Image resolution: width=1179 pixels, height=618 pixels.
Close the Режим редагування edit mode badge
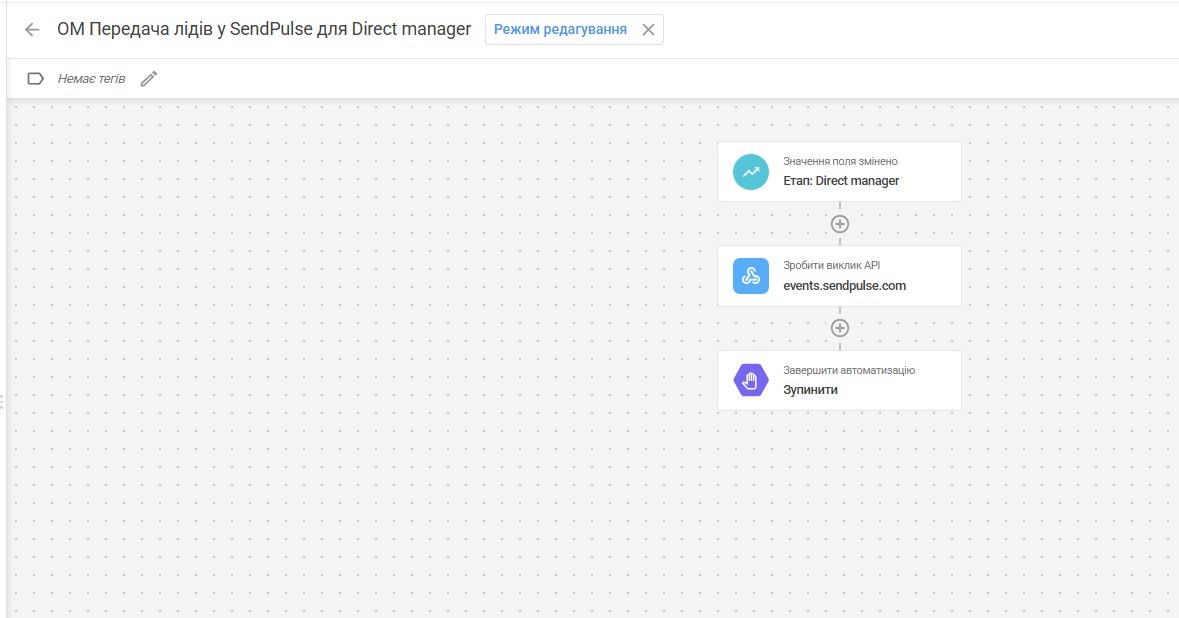tap(648, 30)
